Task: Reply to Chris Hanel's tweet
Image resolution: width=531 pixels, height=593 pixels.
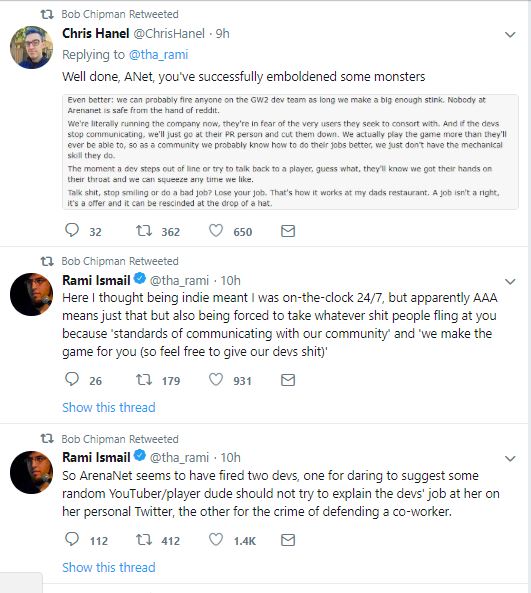Action: [72, 230]
